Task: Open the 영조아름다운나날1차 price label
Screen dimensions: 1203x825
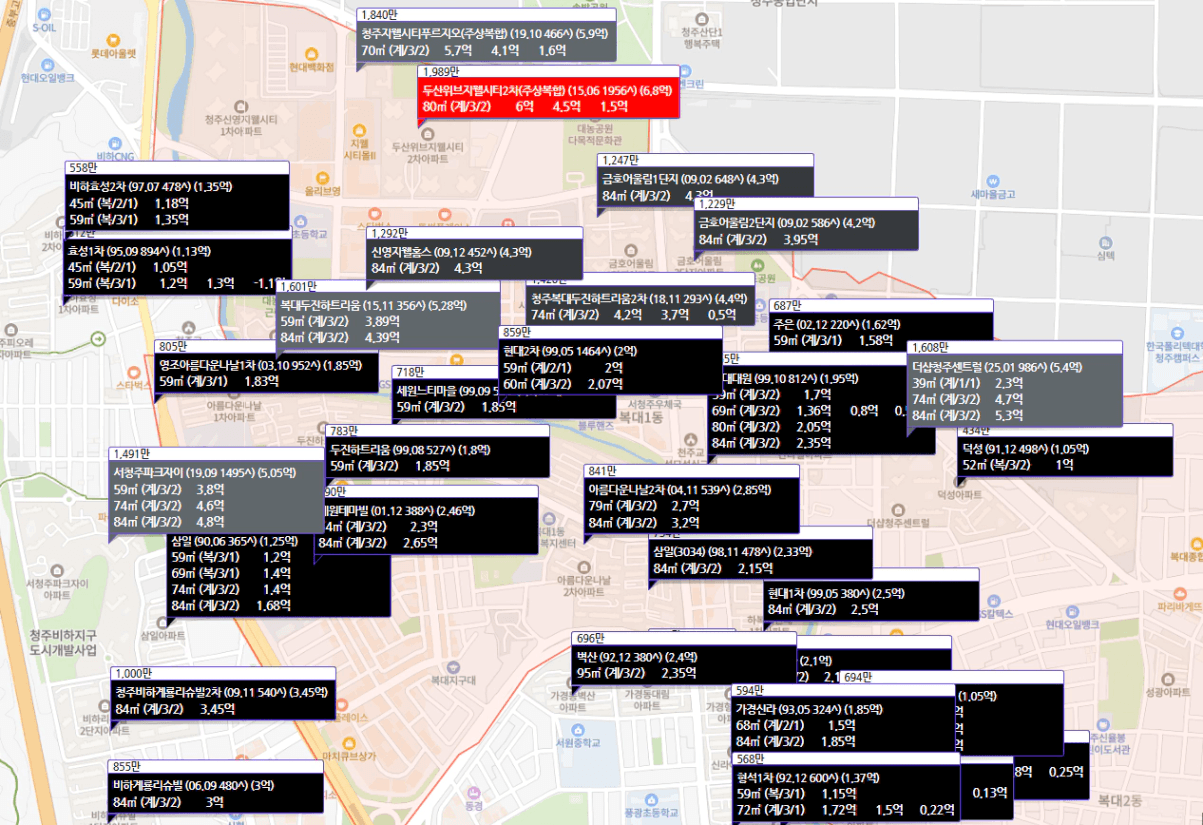Action: pyautogui.click(x=266, y=367)
